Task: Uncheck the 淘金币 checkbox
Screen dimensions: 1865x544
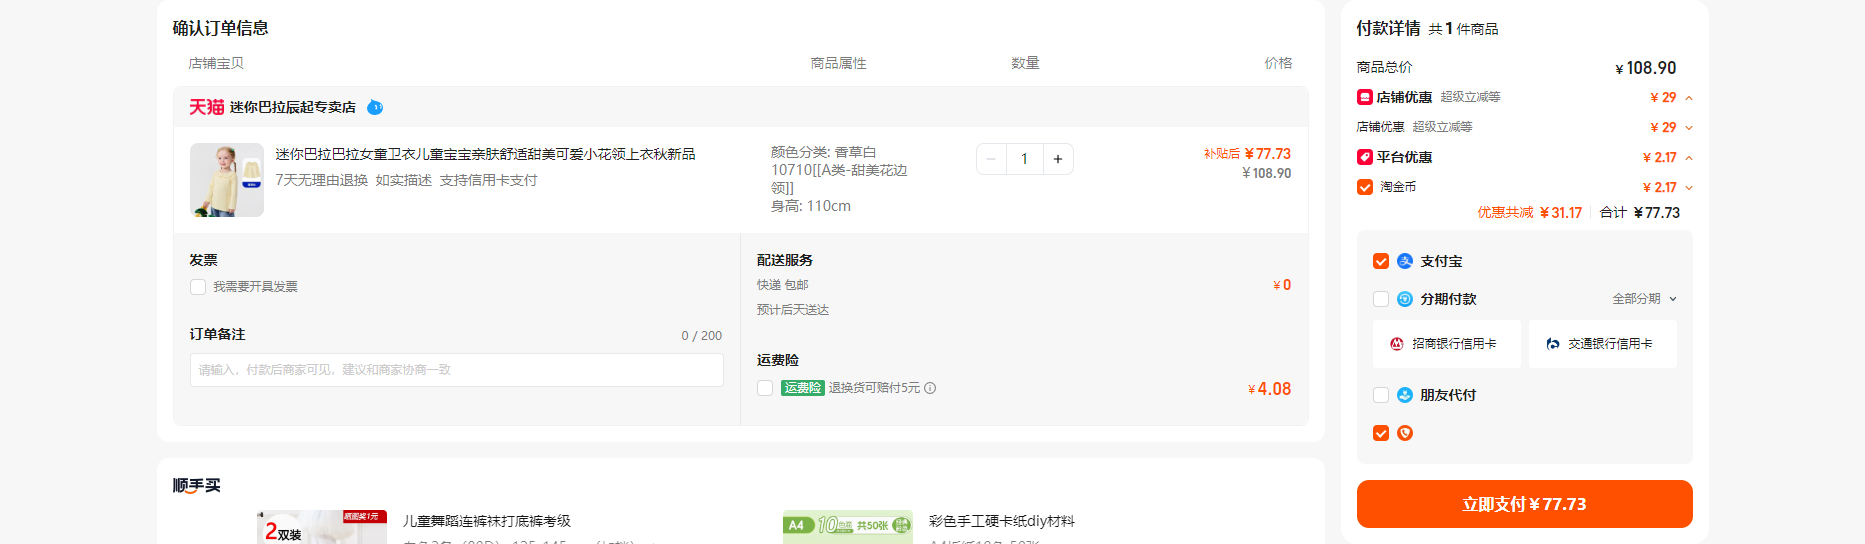Action: (x=1365, y=187)
